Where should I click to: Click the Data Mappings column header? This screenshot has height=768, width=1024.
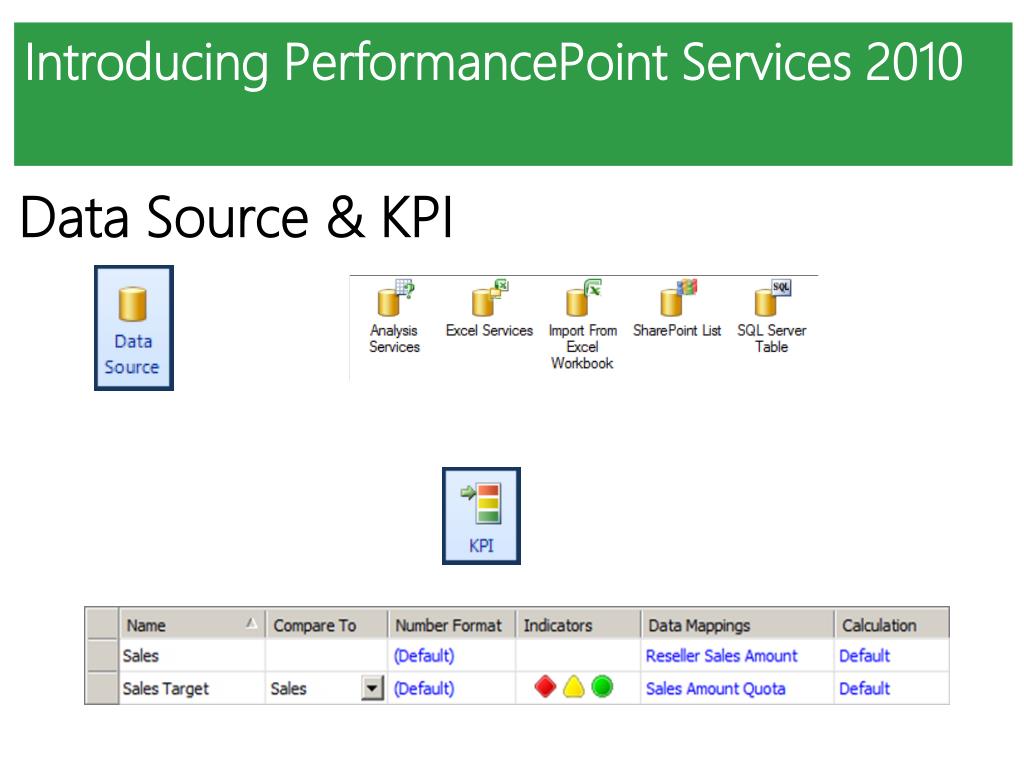(737, 625)
